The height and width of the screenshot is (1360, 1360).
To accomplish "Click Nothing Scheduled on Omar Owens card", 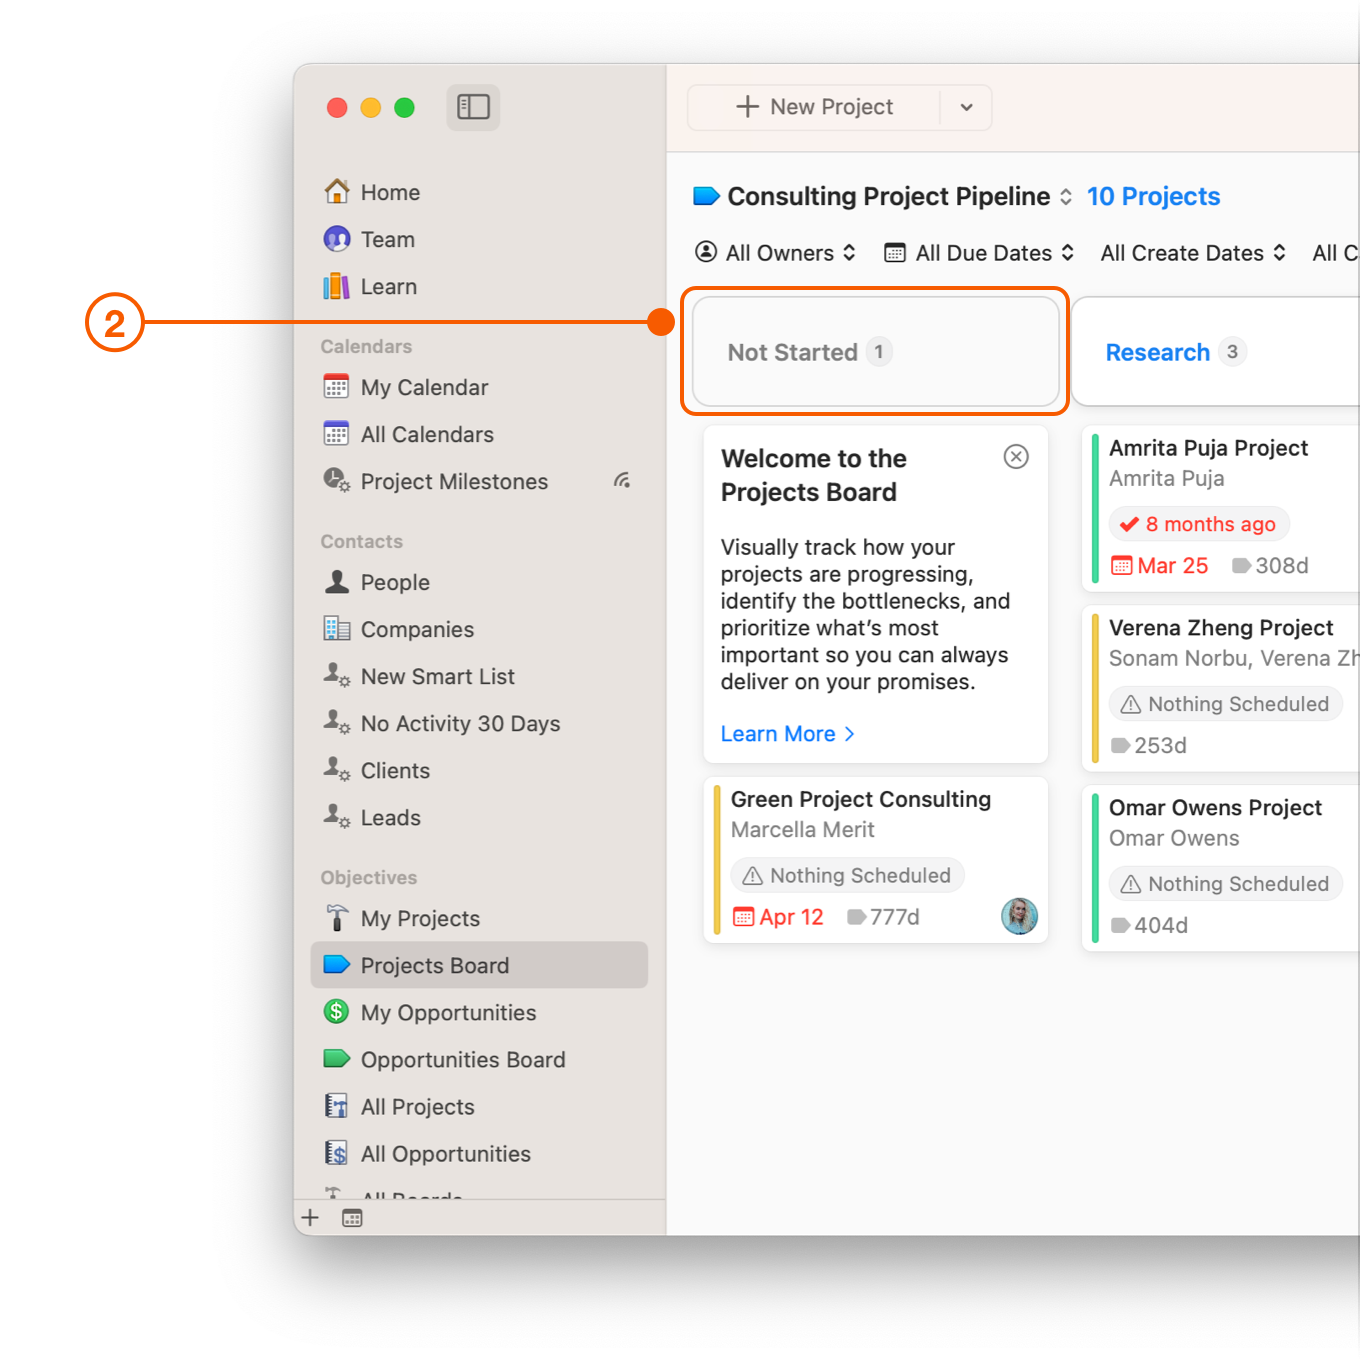I will [1226, 884].
